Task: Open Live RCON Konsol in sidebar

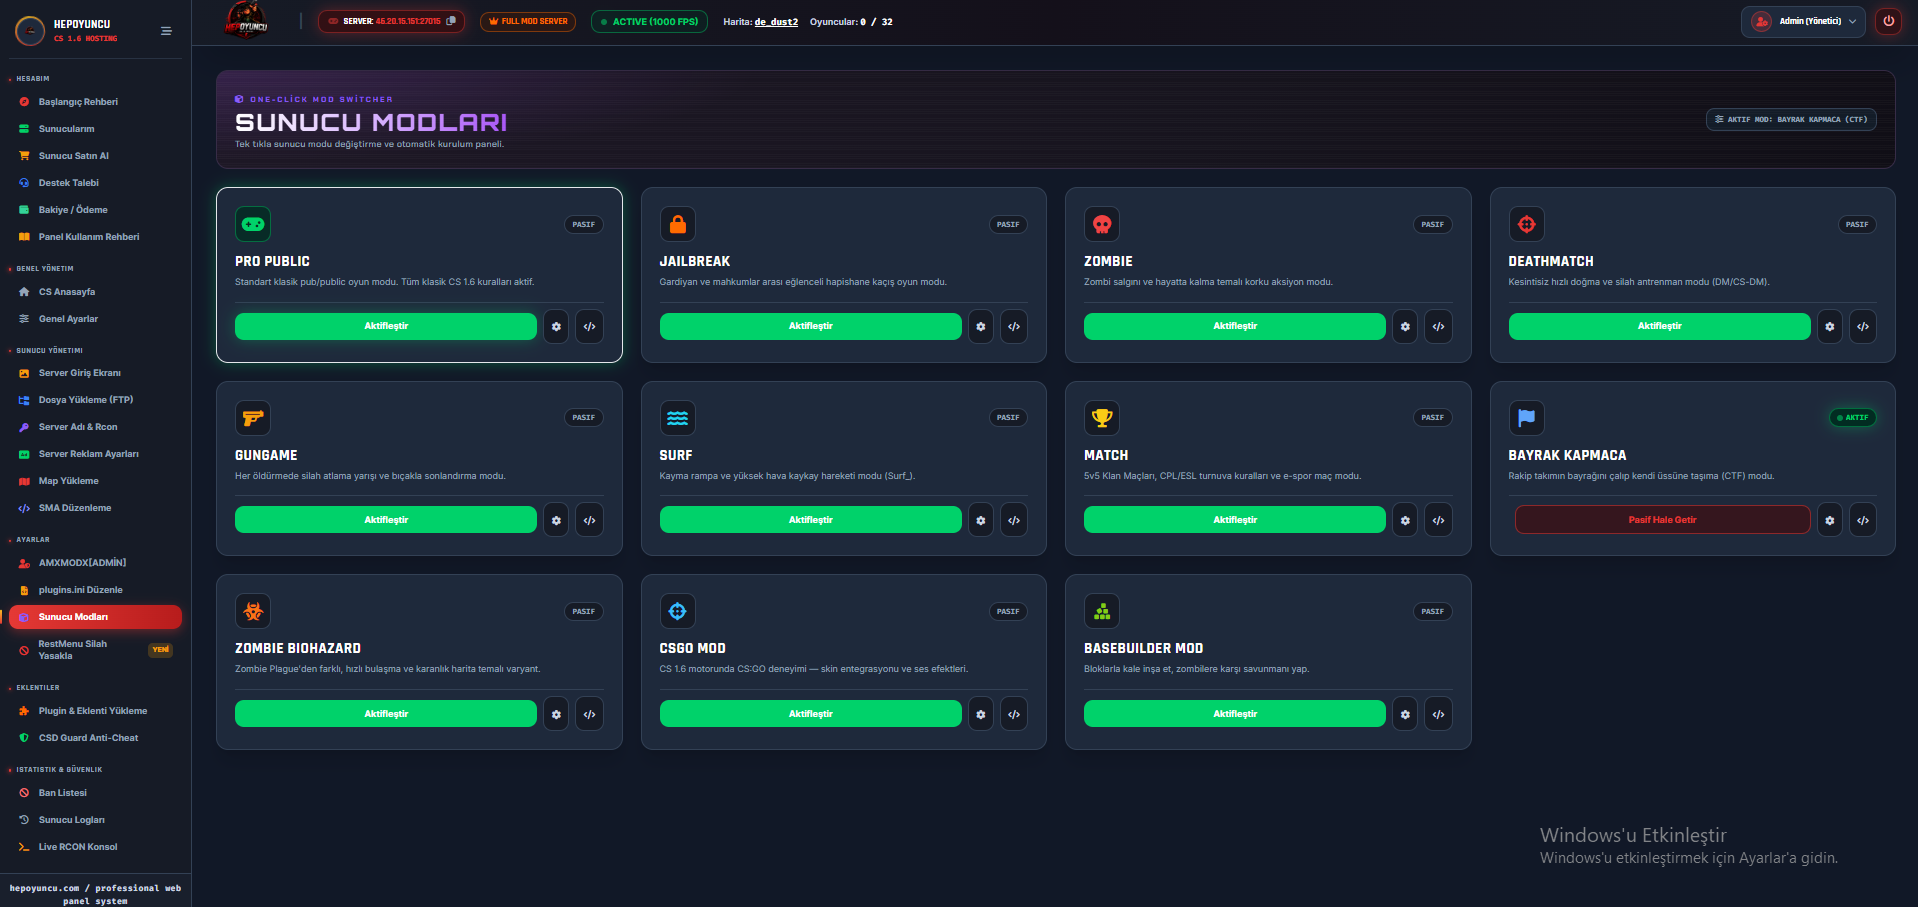Action: tap(95, 847)
